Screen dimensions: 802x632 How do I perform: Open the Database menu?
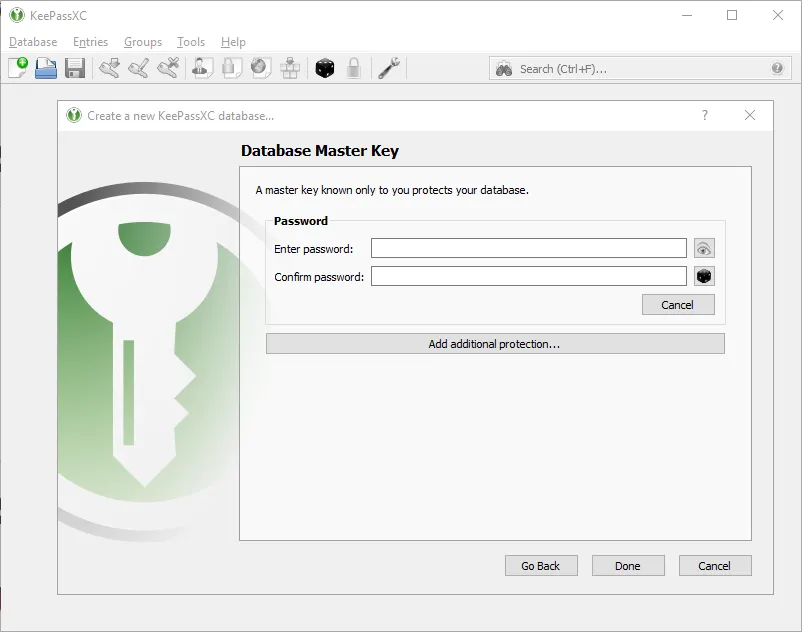33,42
